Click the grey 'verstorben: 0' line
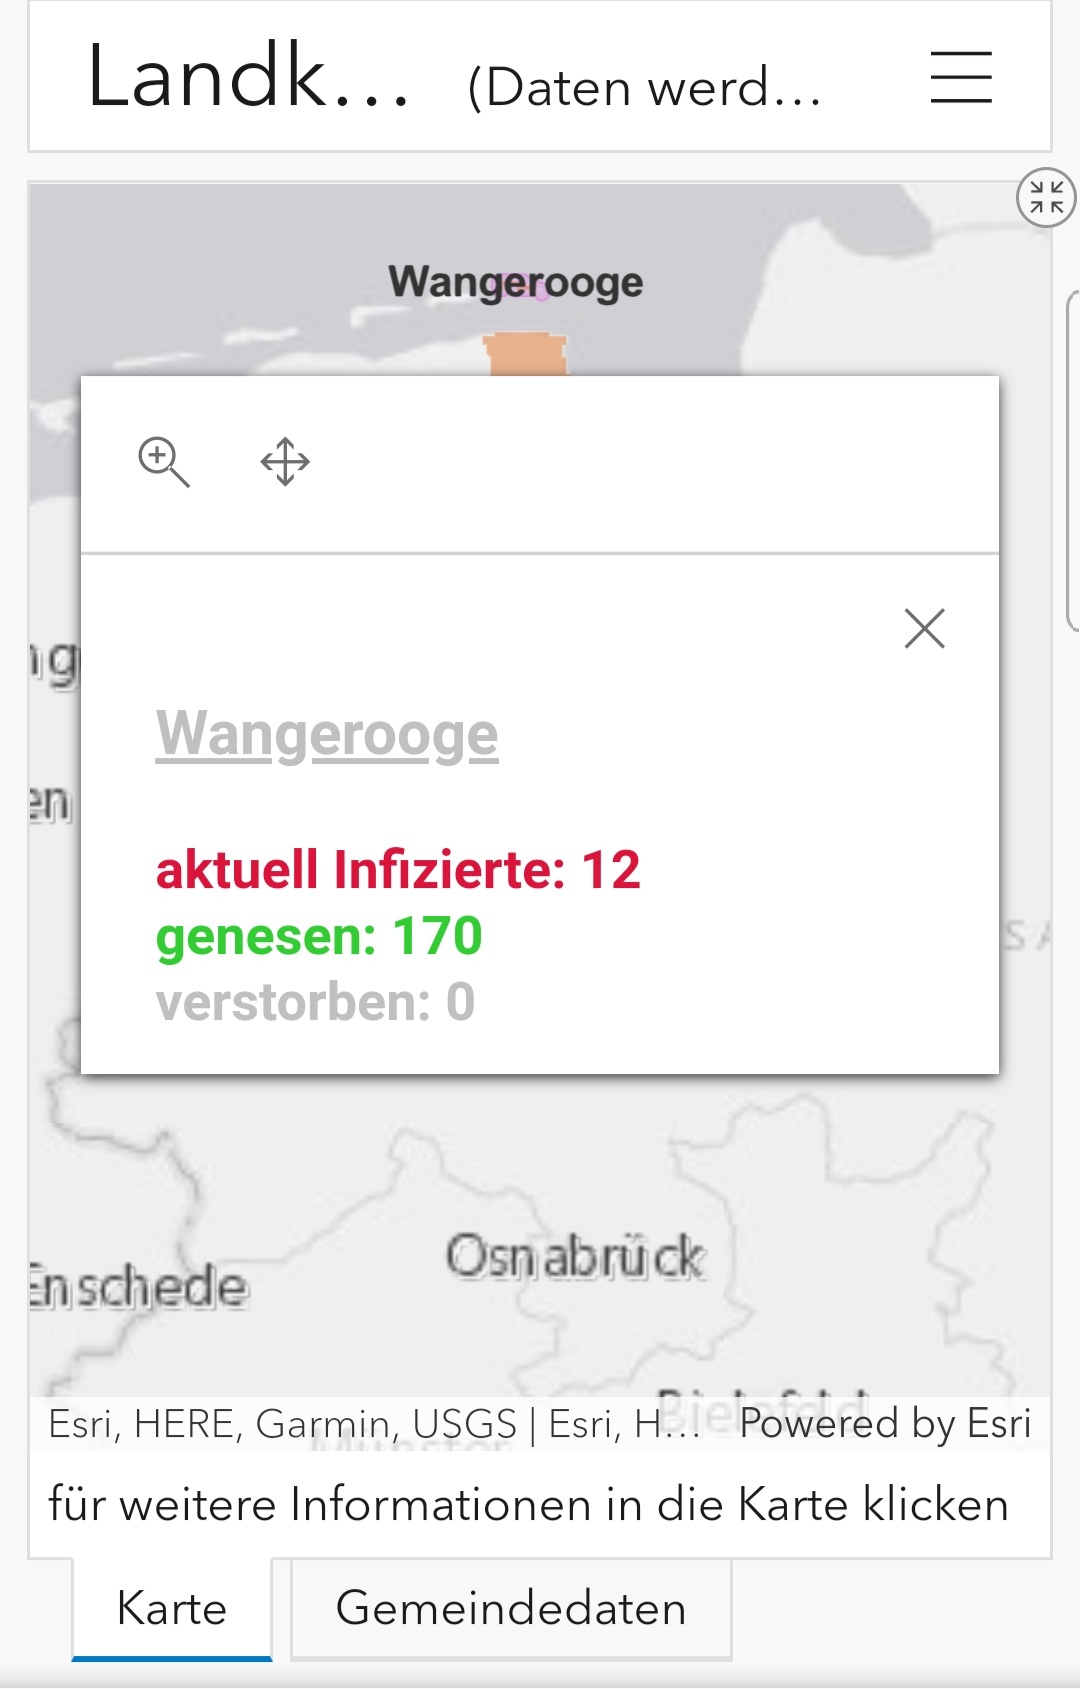This screenshot has height=1689, width=1080. [x=315, y=1002]
